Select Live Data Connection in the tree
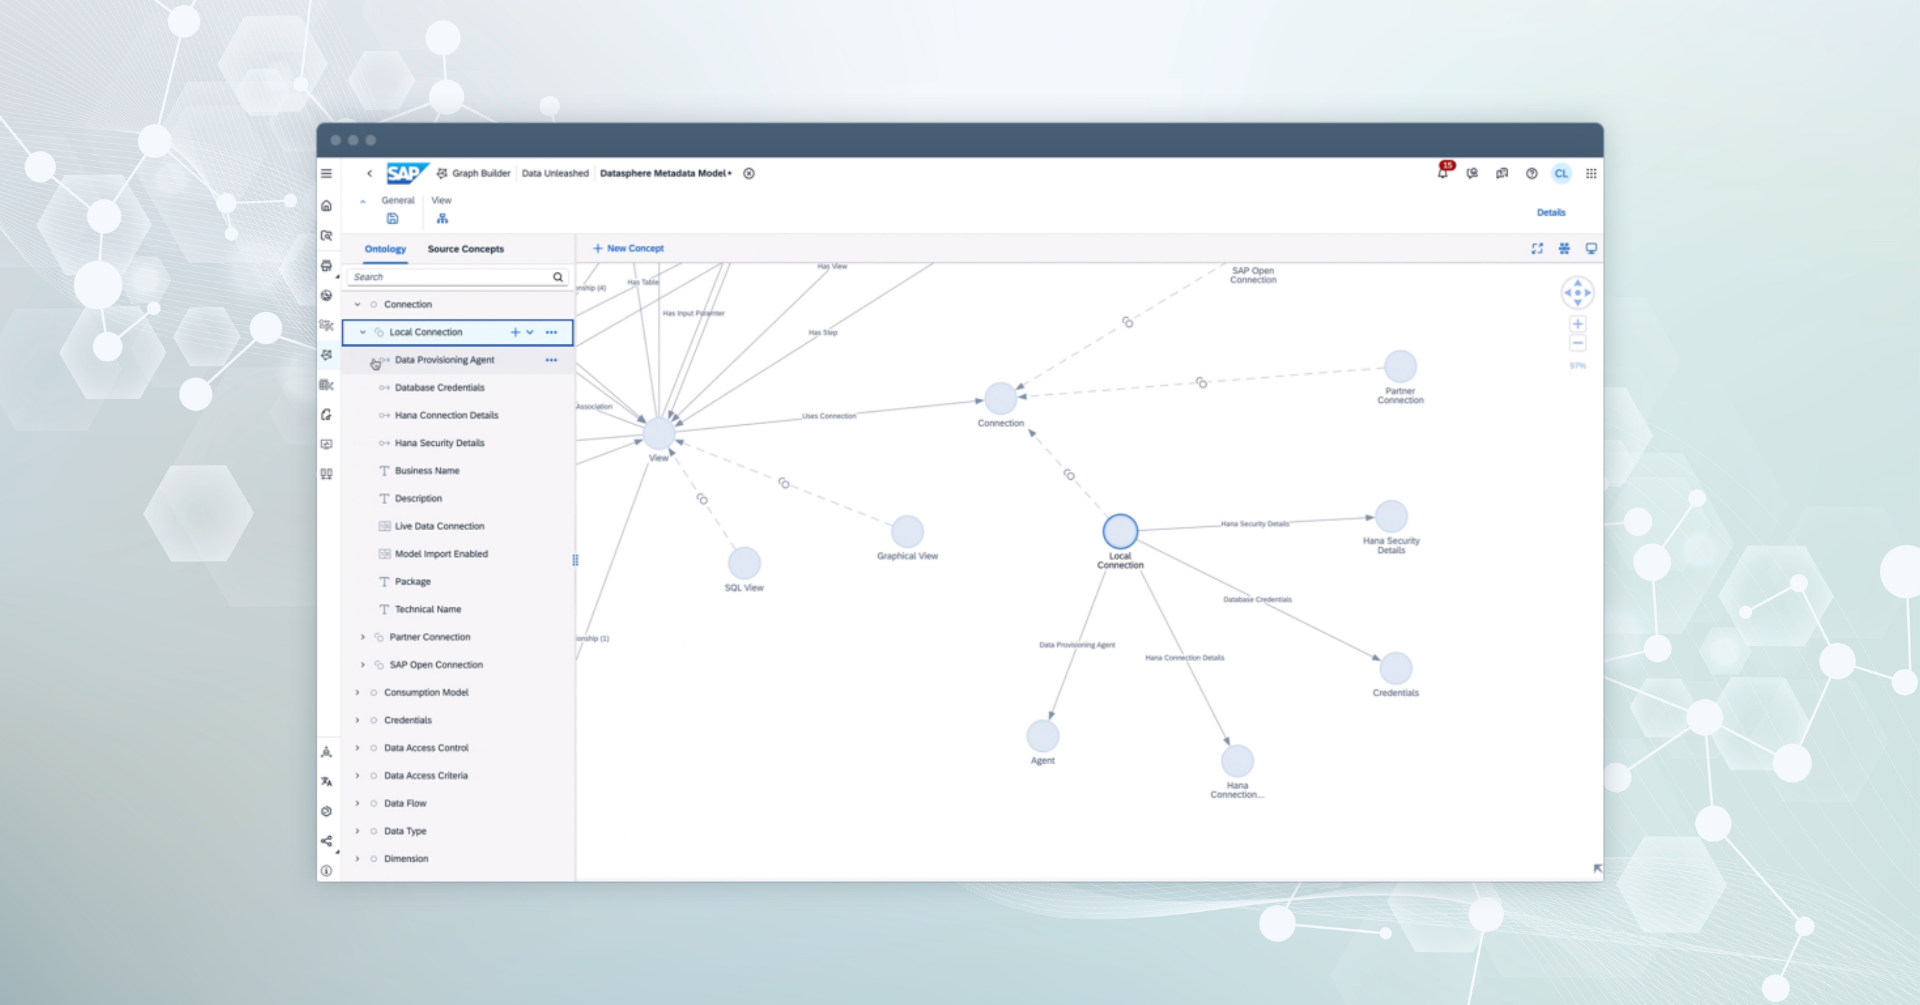Viewport: 1920px width, 1005px height. pos(458,527)
